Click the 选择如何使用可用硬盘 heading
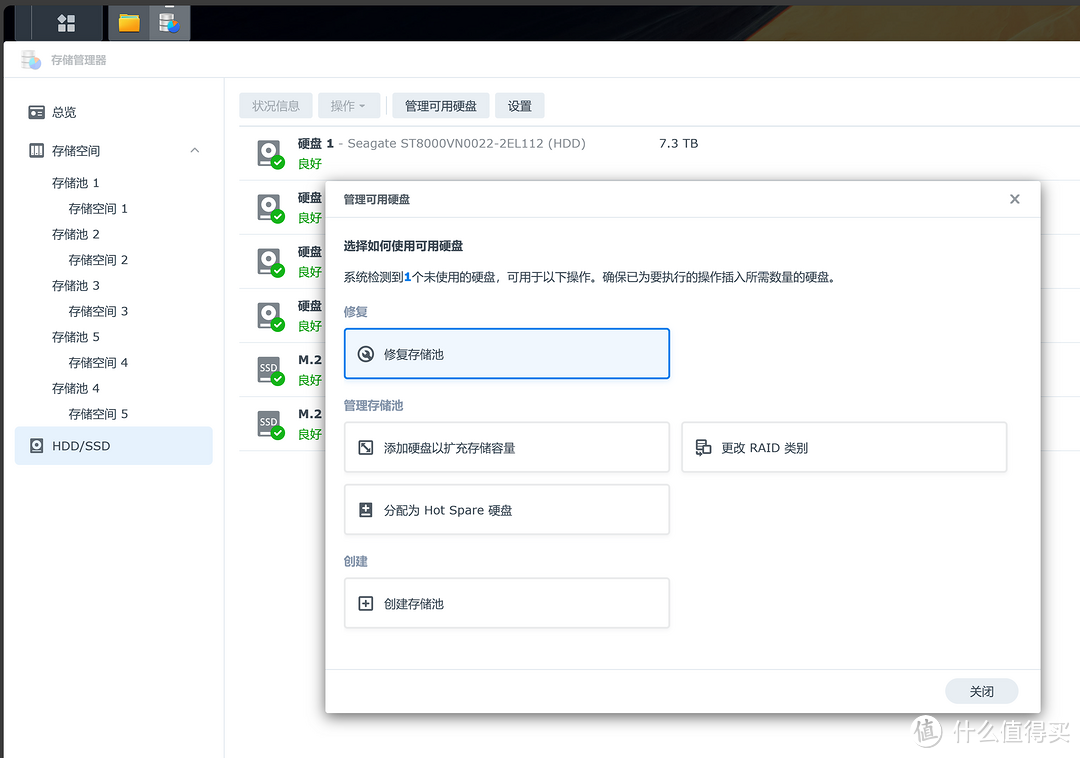1080x758 pixels. tap(403, 246)
